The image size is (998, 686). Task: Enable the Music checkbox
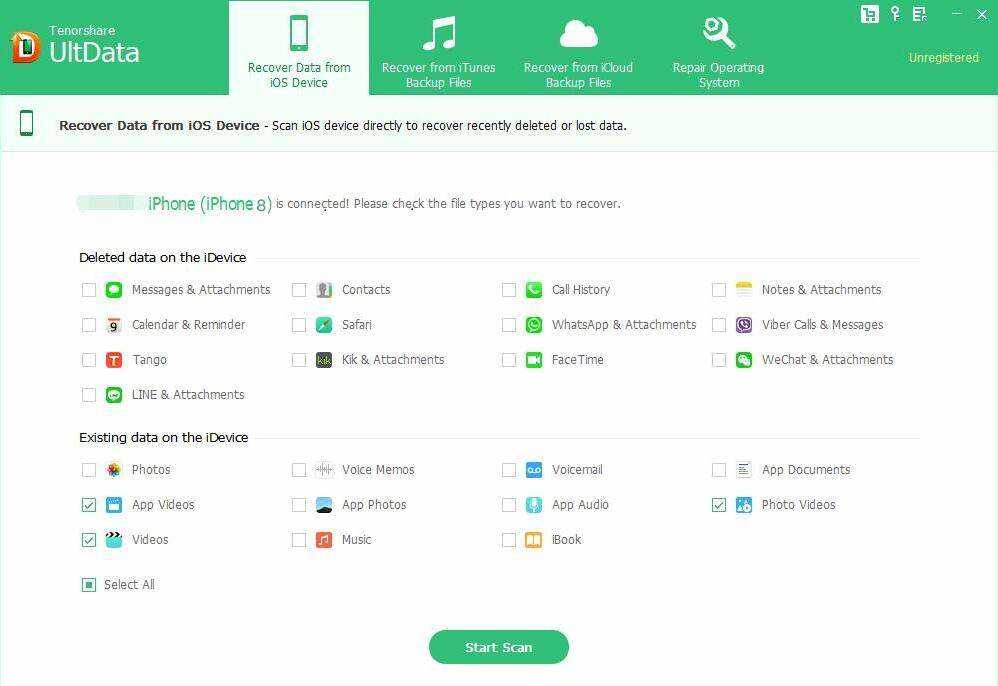click(x=299, y=540)
